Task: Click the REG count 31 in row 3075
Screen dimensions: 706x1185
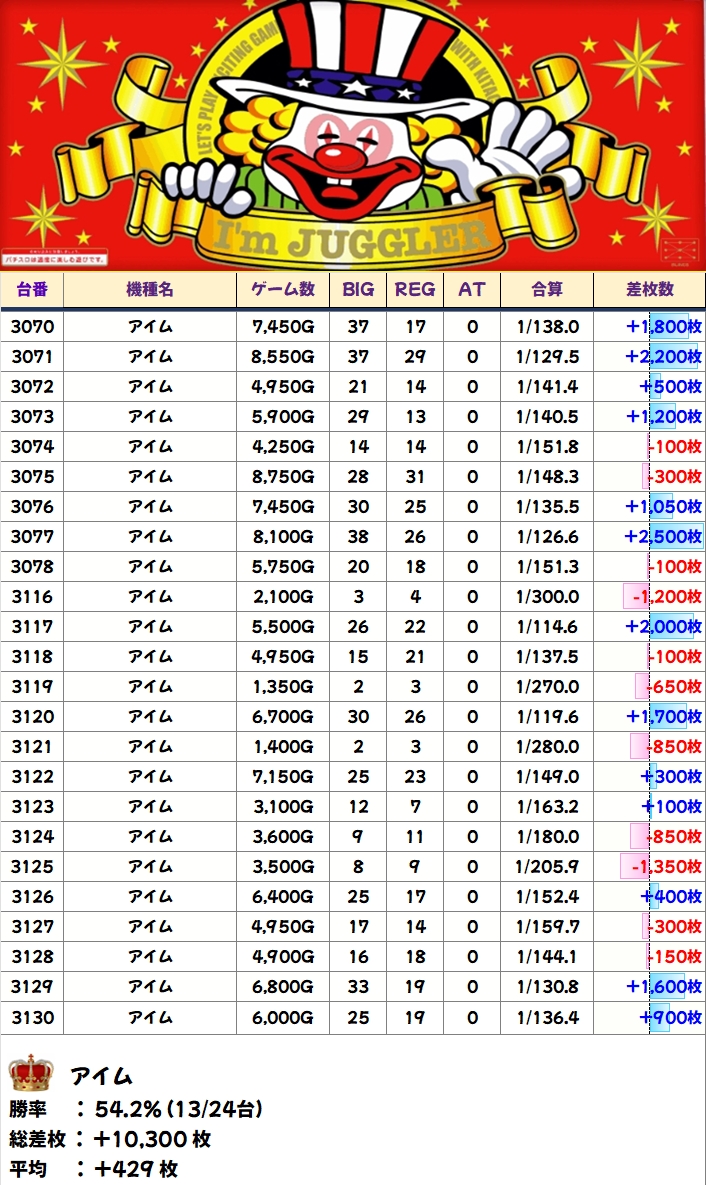Action: [415, 477]
